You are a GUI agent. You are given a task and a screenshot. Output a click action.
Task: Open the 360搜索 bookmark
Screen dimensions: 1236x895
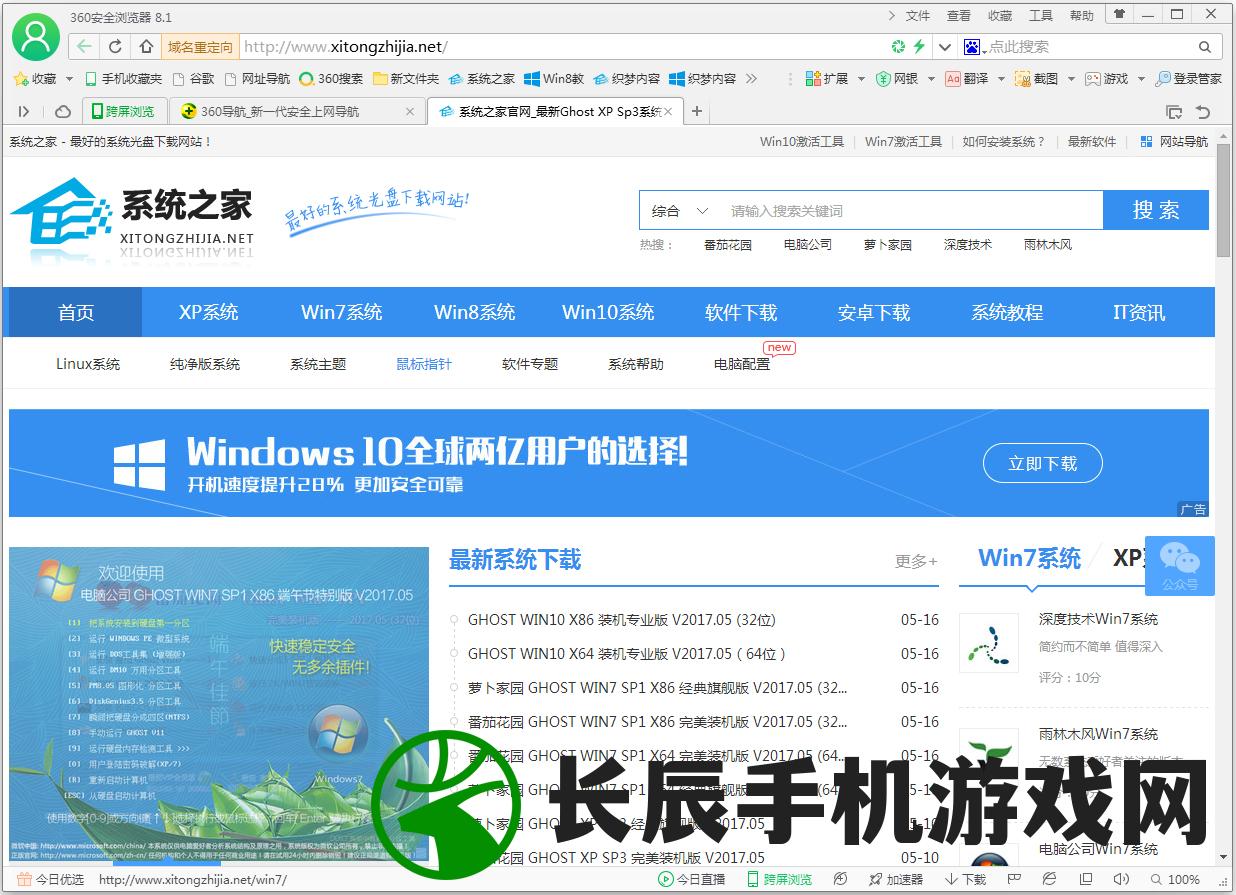332,78
